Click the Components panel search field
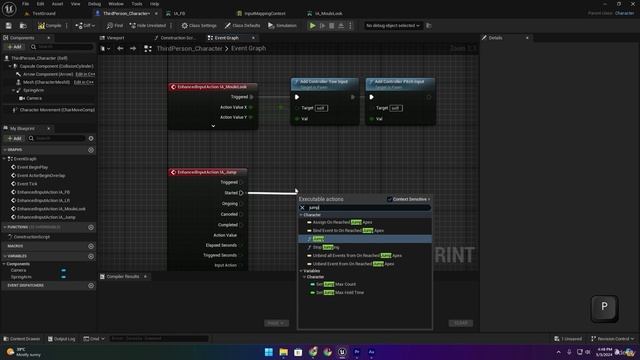This screenshot has width=640, height=360. 62,47
